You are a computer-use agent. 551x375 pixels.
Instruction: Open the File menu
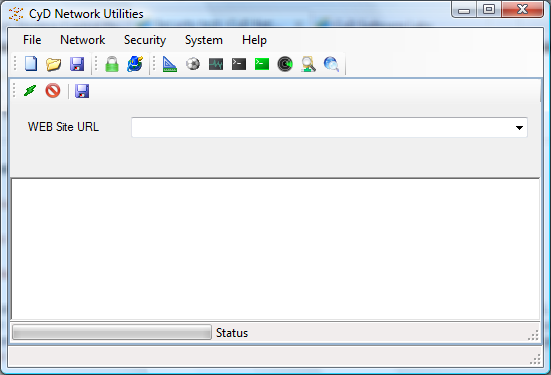pyautogui.click(x=32, y=40)
